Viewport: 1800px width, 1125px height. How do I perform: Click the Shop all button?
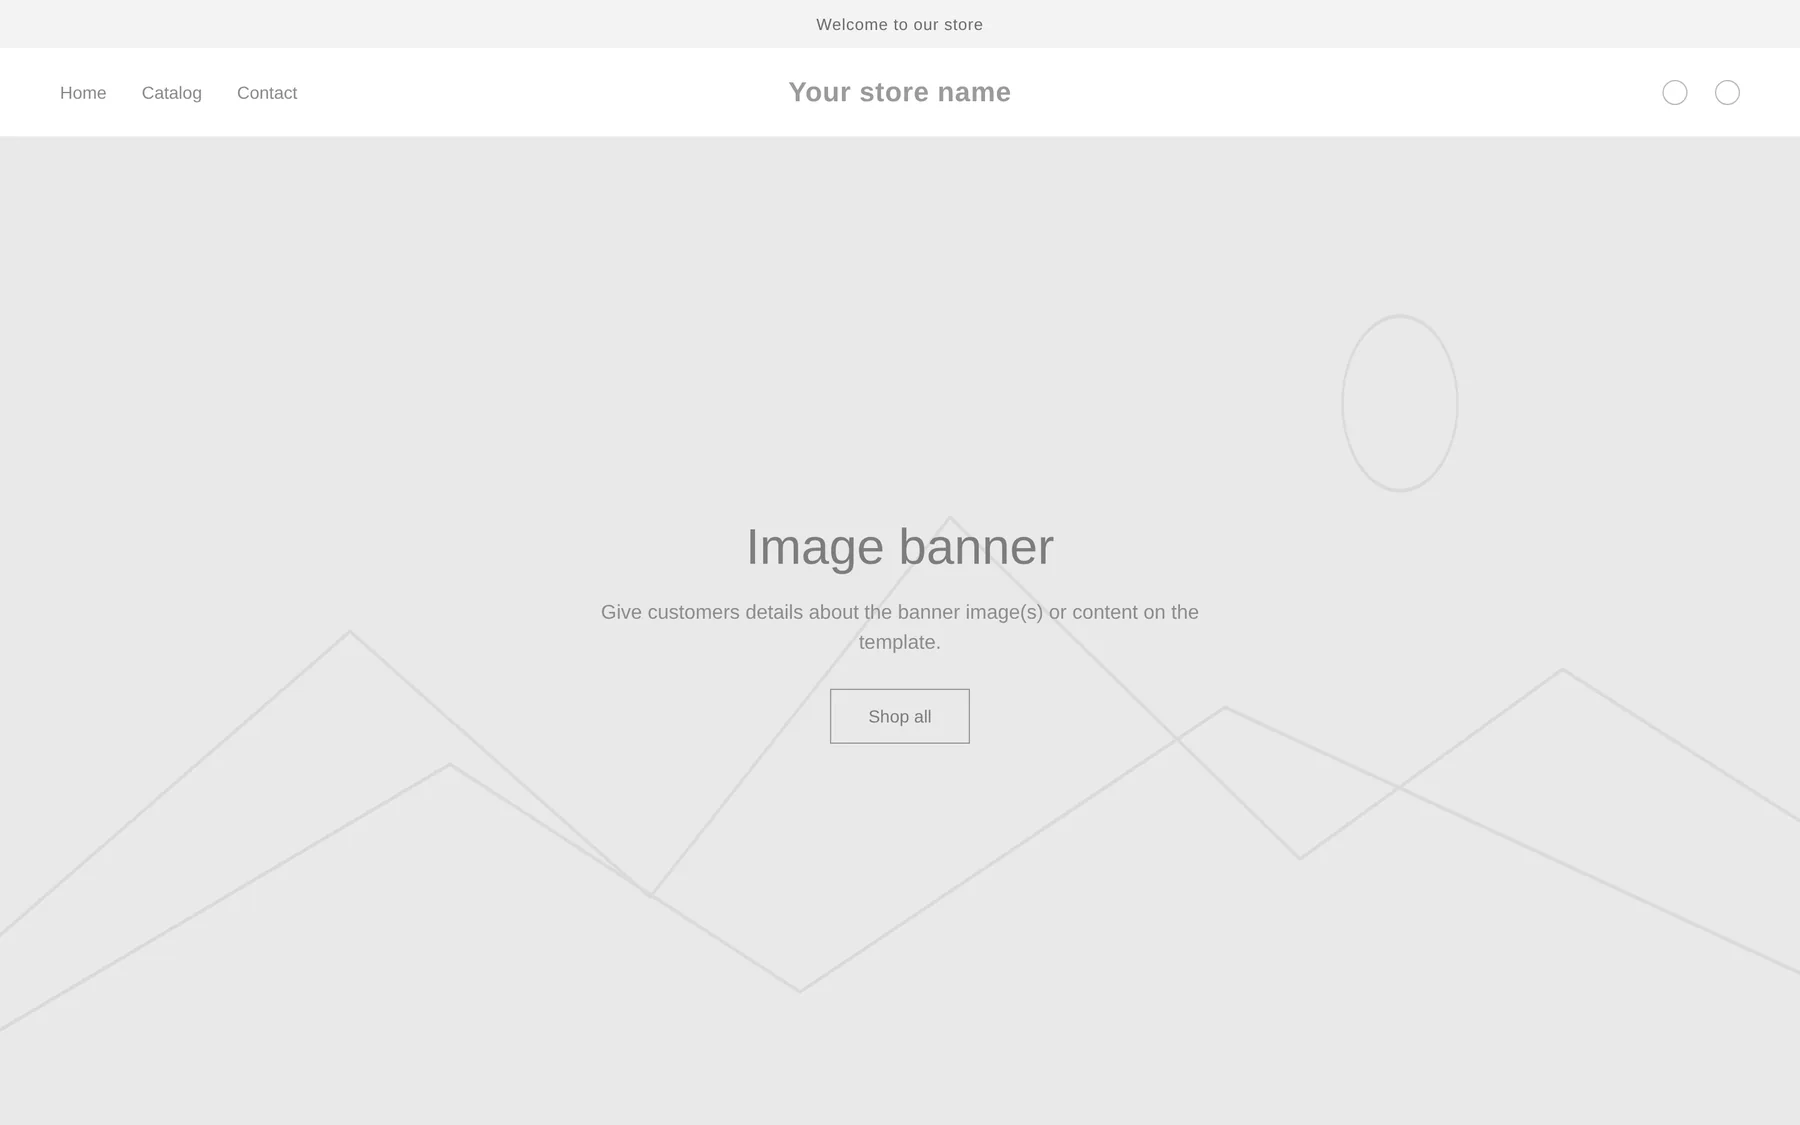point(899,716)
